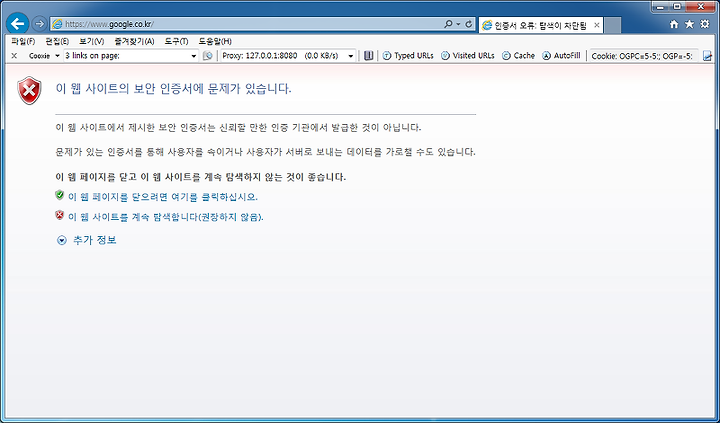Screen dimensions: 720x423
Task: Click the AutoFill toolbar button
Action: 561,56
